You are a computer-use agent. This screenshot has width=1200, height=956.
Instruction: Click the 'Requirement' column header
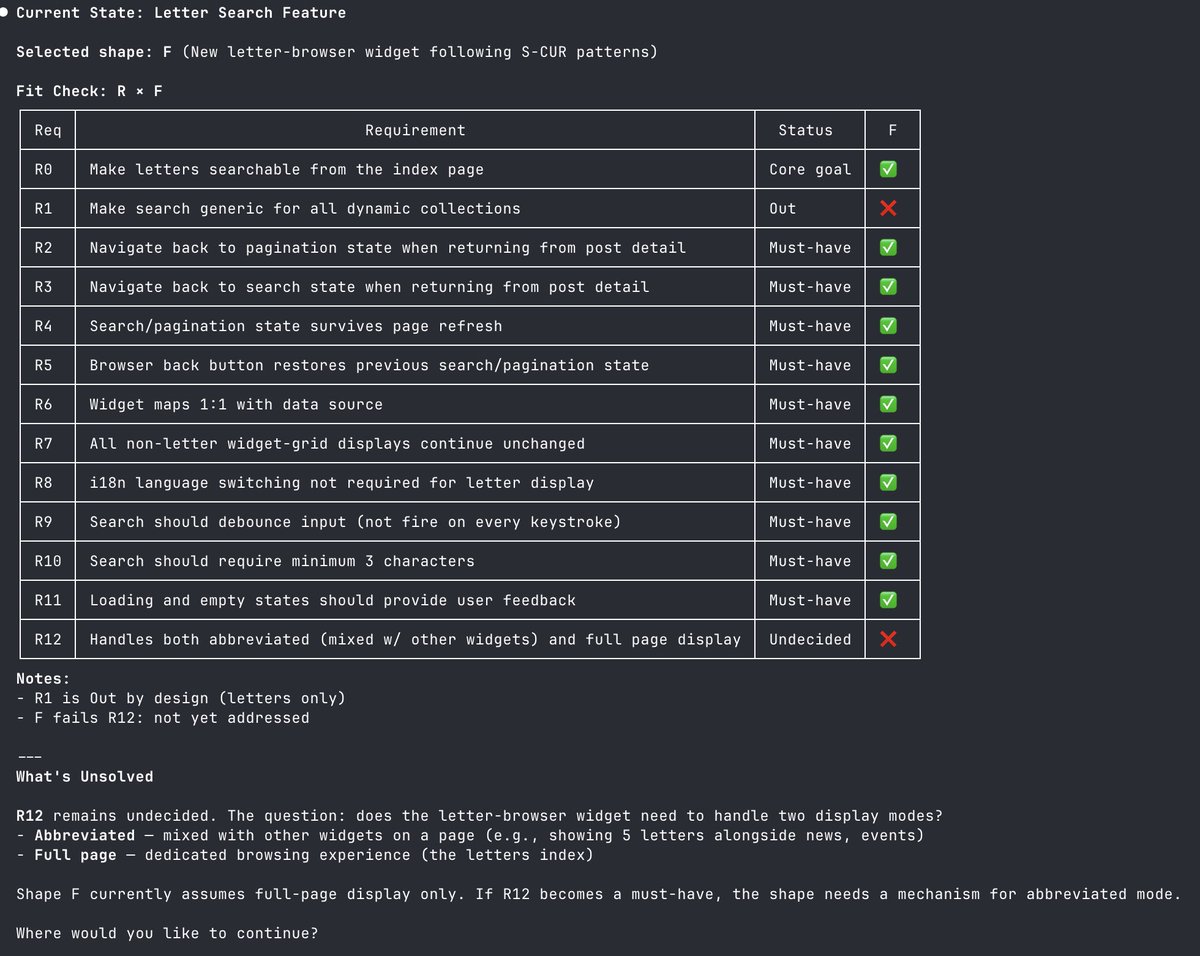pyautogui.click(x=415, y=130)
